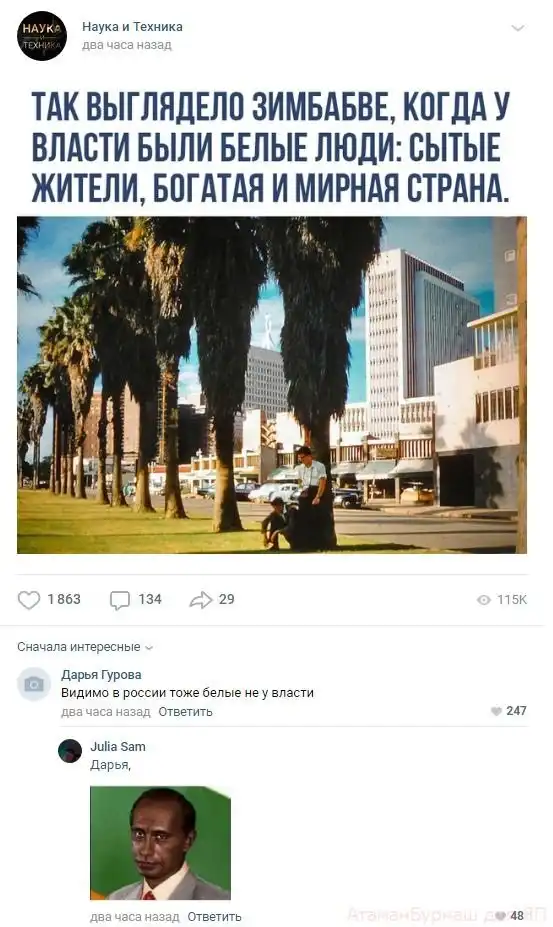553x927 pixels.
Task: Like the post with the heart icon
Action: (28, 599)
